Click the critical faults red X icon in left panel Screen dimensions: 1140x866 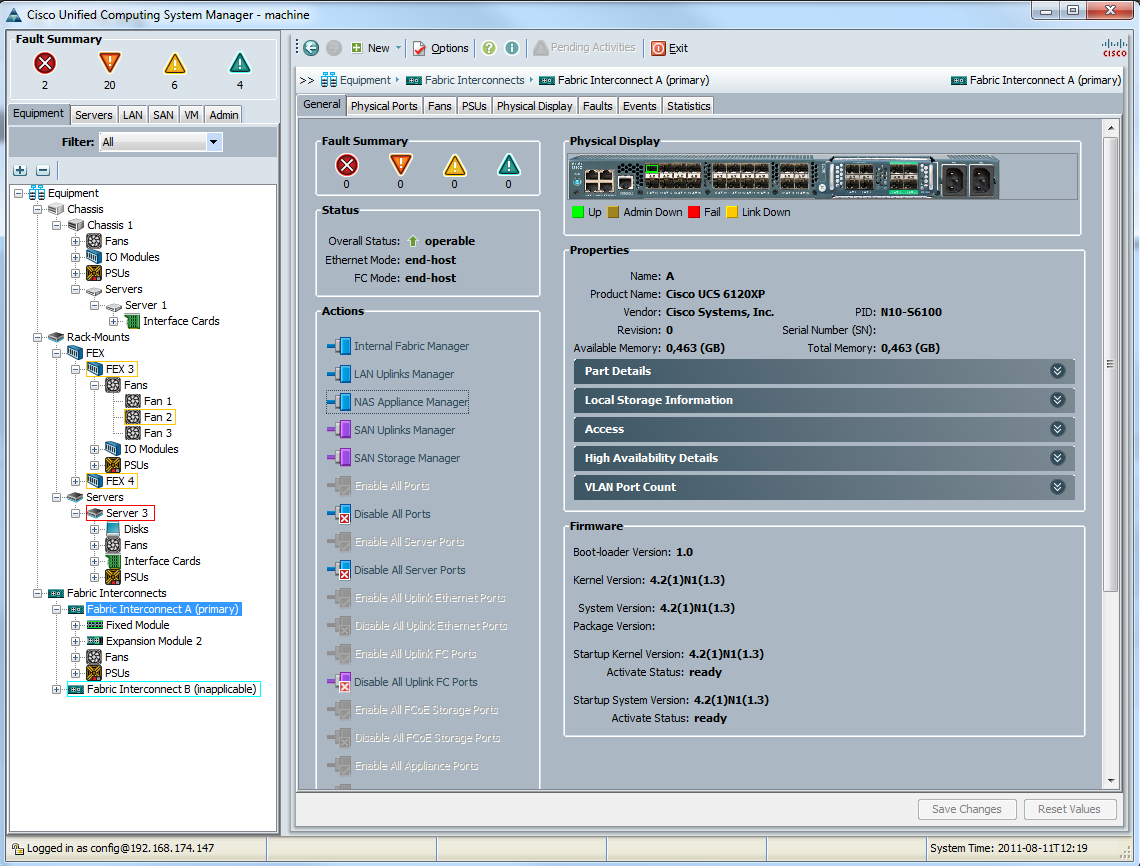tap(45, 63)
